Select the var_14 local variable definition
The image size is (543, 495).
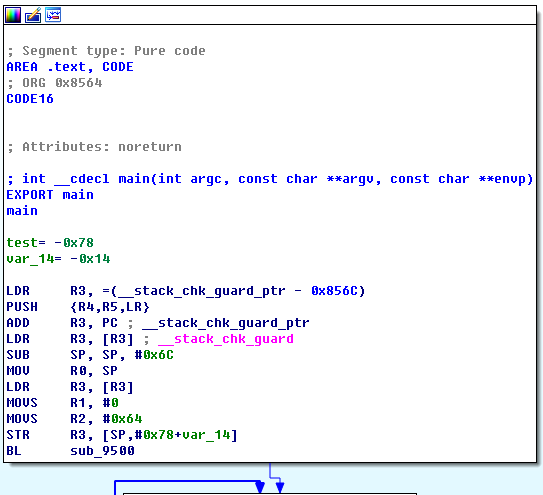coord(58,259)
